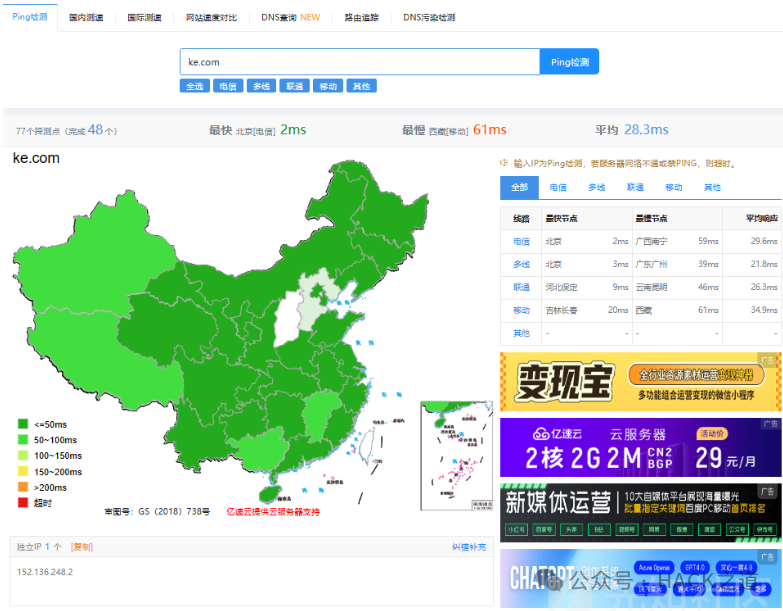Toggle the 电信 line filter below input
Image resolution: width=783 pixels, height=611 pixels.
pyautogui.click(x=228, y=86)
